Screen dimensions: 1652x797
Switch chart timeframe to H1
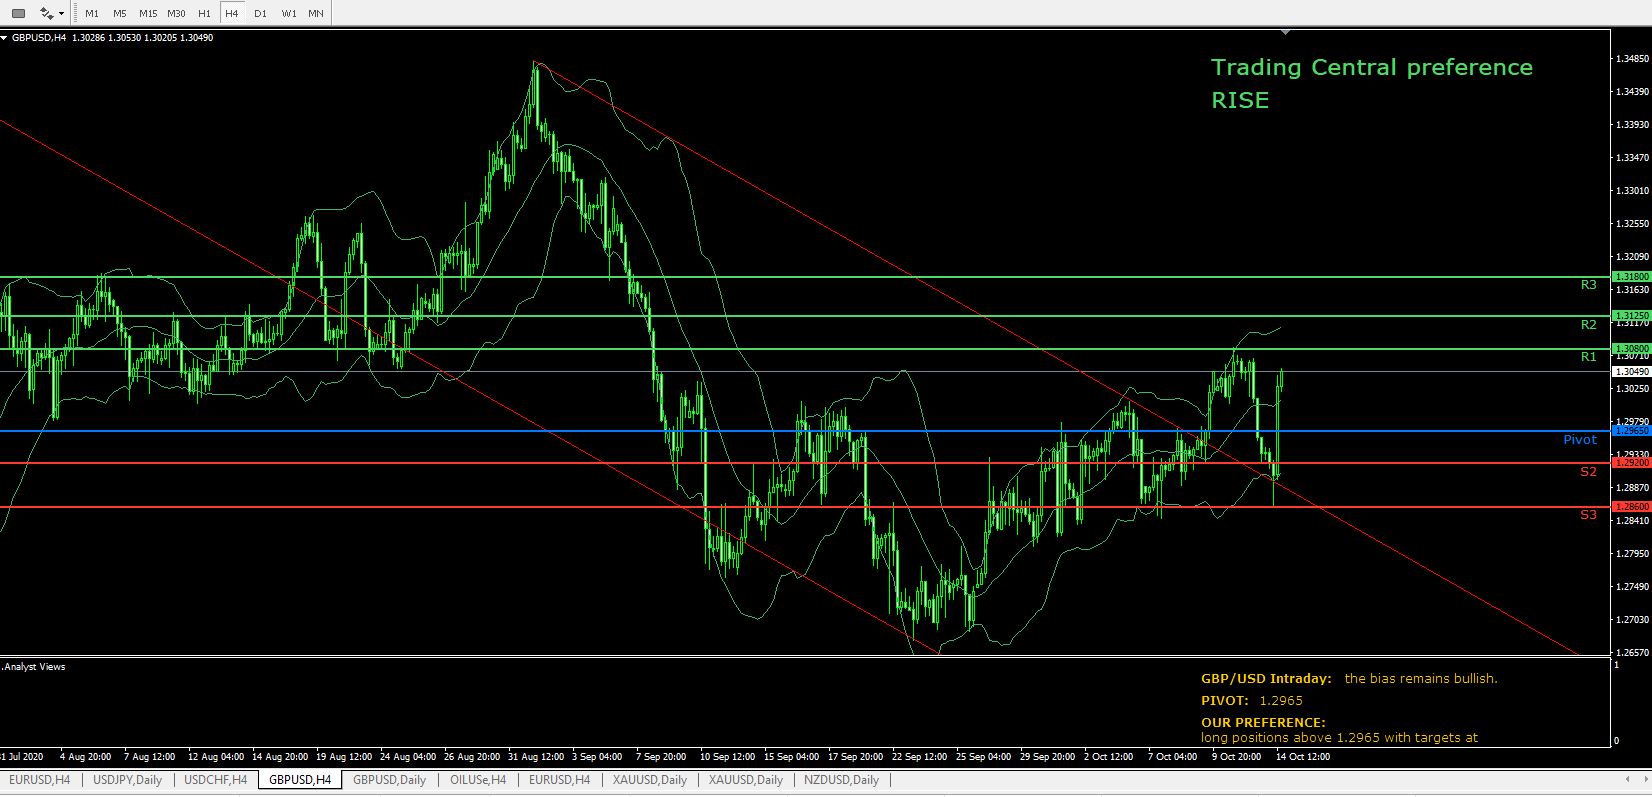click(x=204, y=13)
